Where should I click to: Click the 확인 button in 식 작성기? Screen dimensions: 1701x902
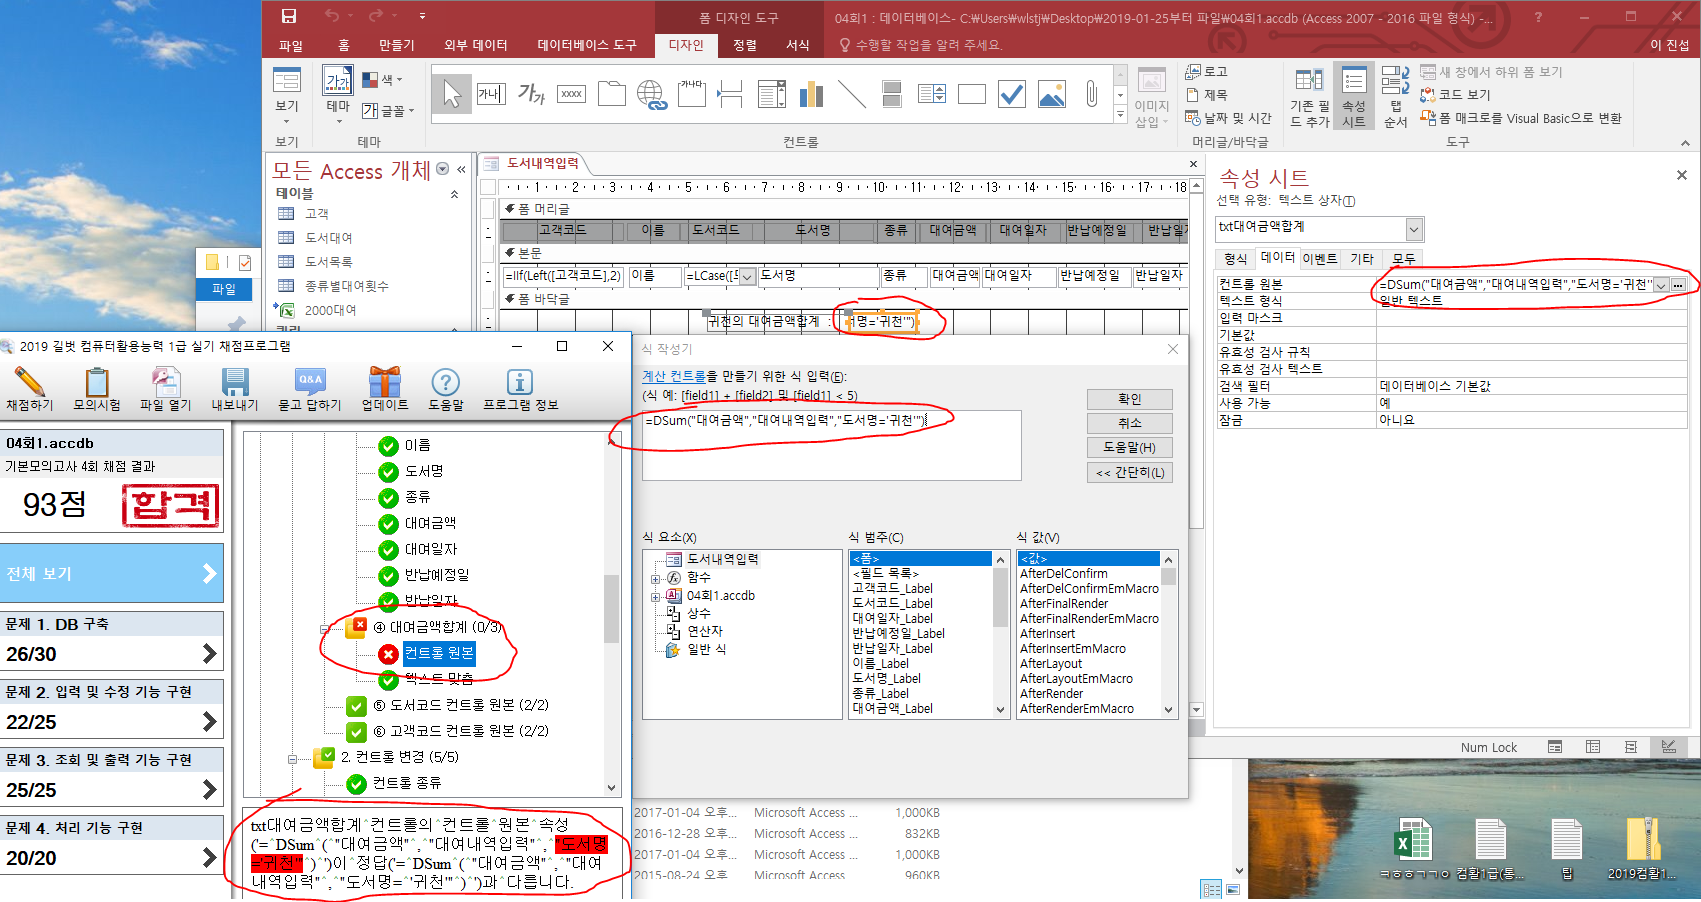coord(1129,399)
